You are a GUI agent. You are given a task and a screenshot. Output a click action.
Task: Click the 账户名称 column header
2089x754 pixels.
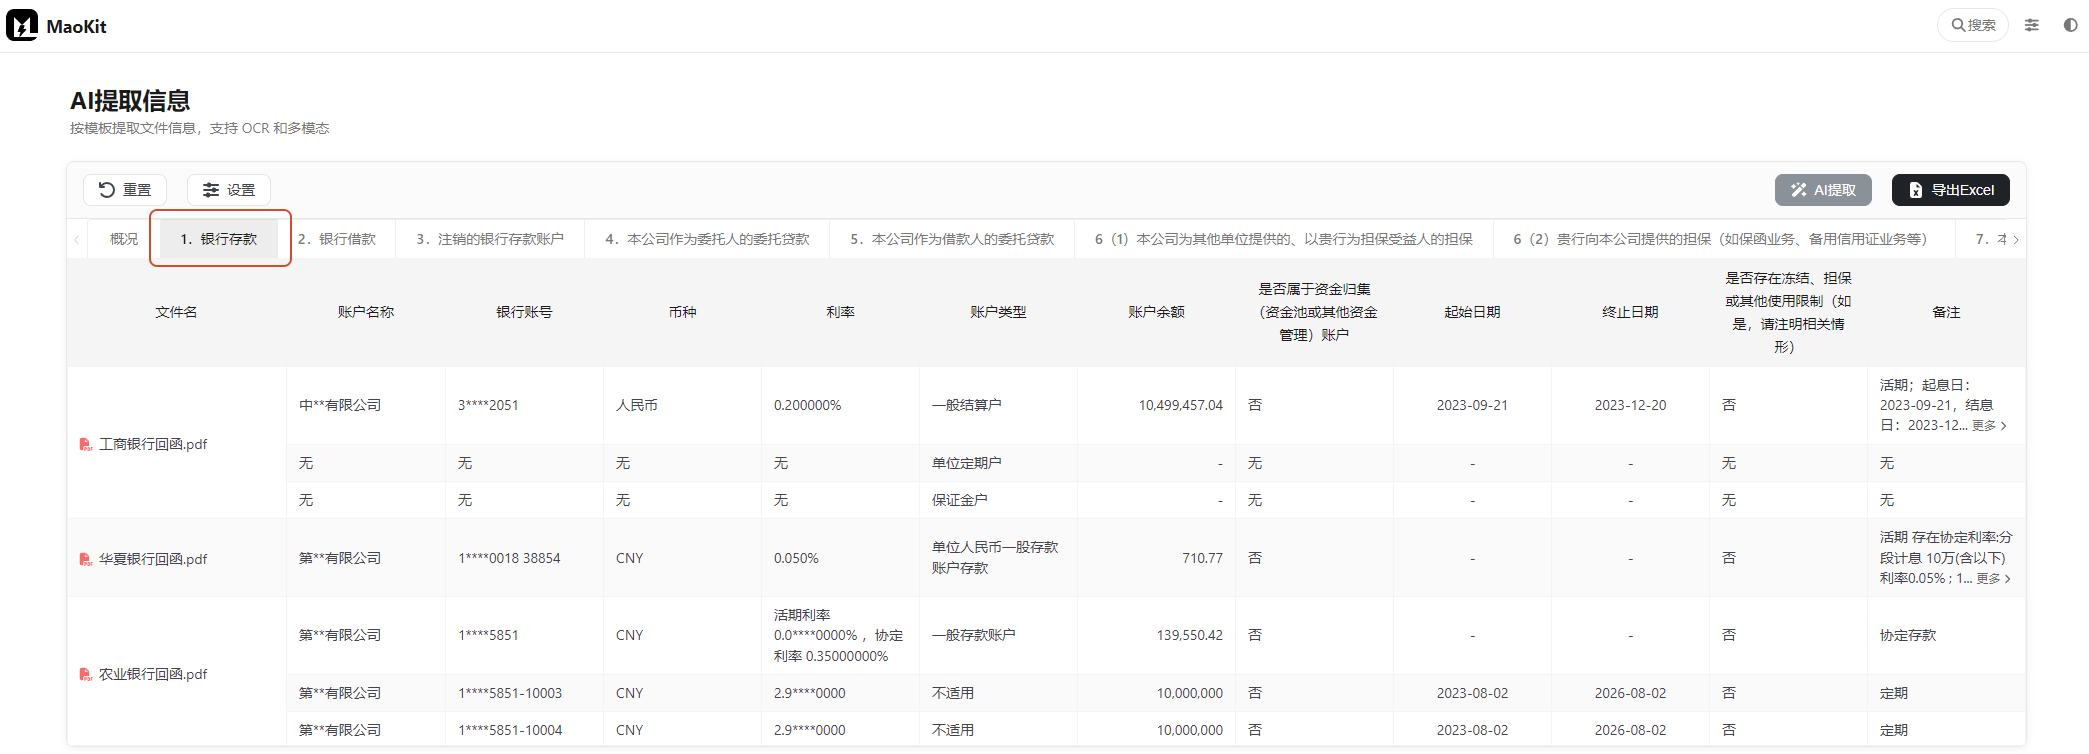point(366,312)
